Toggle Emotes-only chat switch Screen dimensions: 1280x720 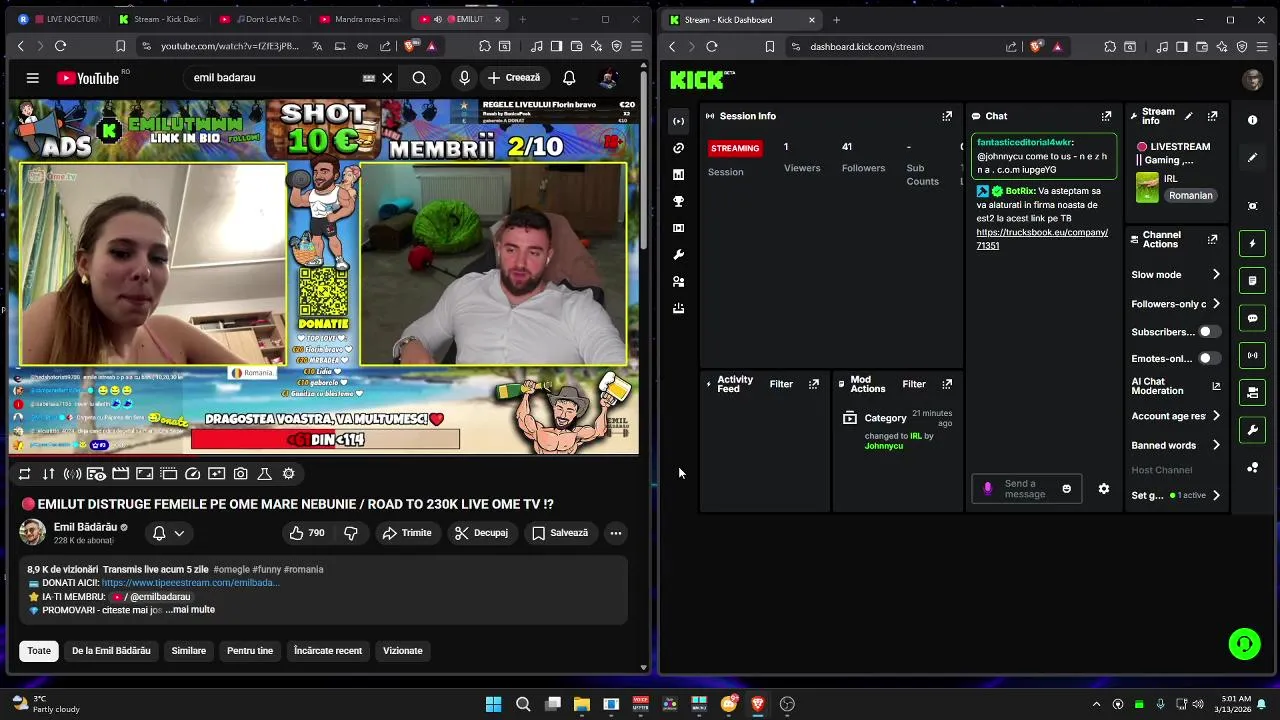[x=1209, y=358]
